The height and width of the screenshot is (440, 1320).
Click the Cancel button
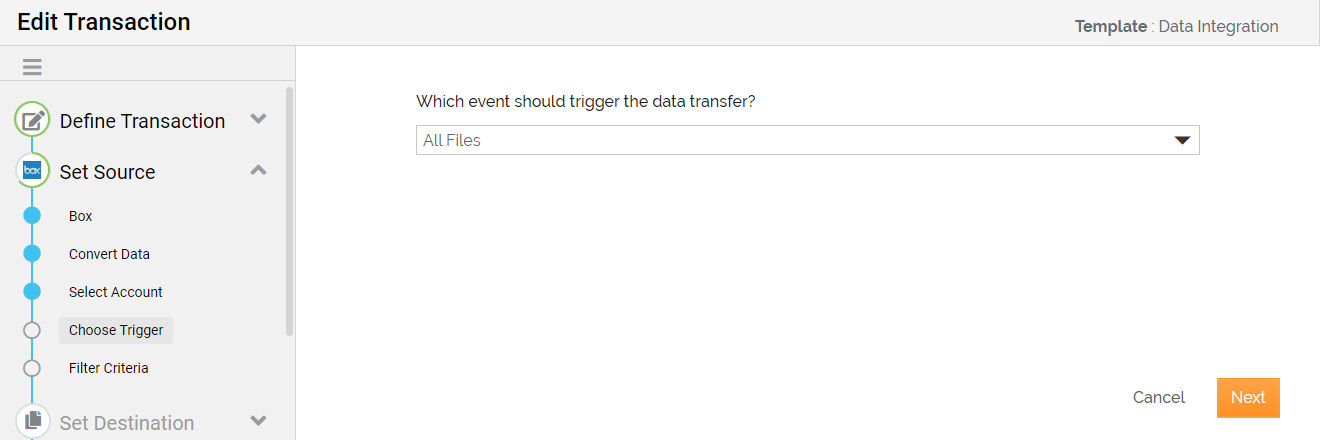point(1159,397)
